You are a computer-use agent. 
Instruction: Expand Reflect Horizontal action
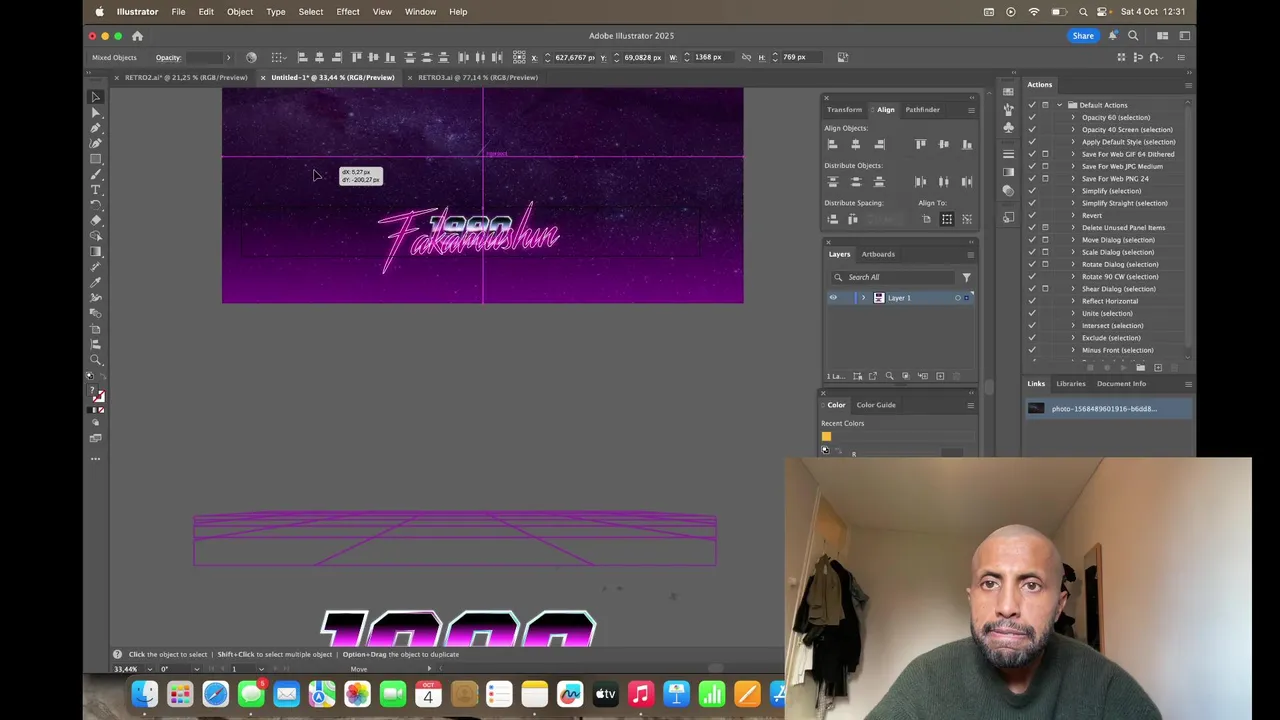tap(1073, 301)
